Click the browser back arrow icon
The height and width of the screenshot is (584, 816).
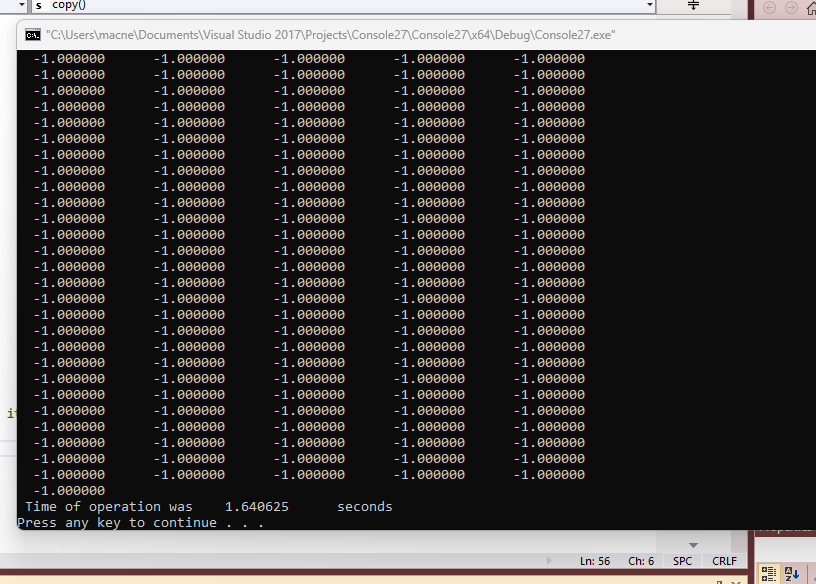[769, 8]
